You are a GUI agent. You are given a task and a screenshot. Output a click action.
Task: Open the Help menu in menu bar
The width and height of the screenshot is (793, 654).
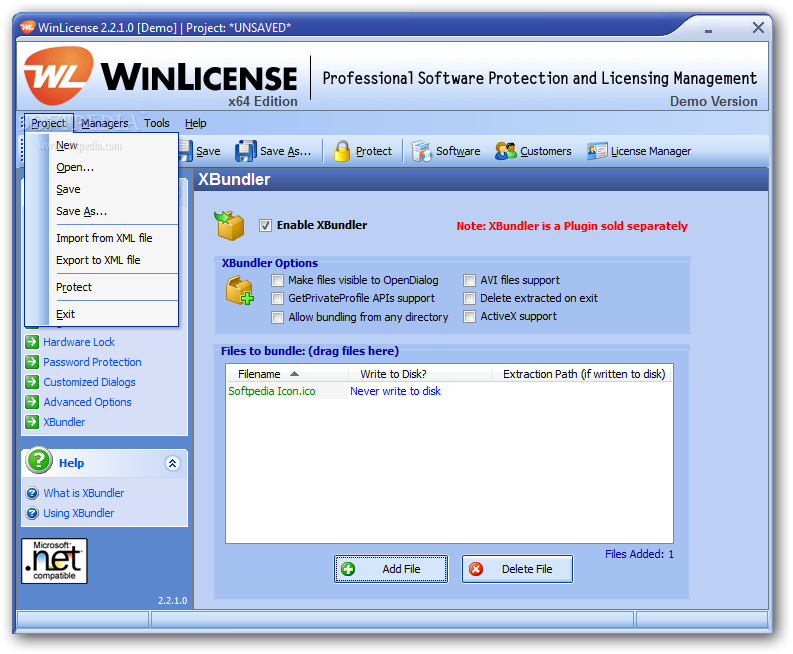pyautogui.click(x=196, y=123)
